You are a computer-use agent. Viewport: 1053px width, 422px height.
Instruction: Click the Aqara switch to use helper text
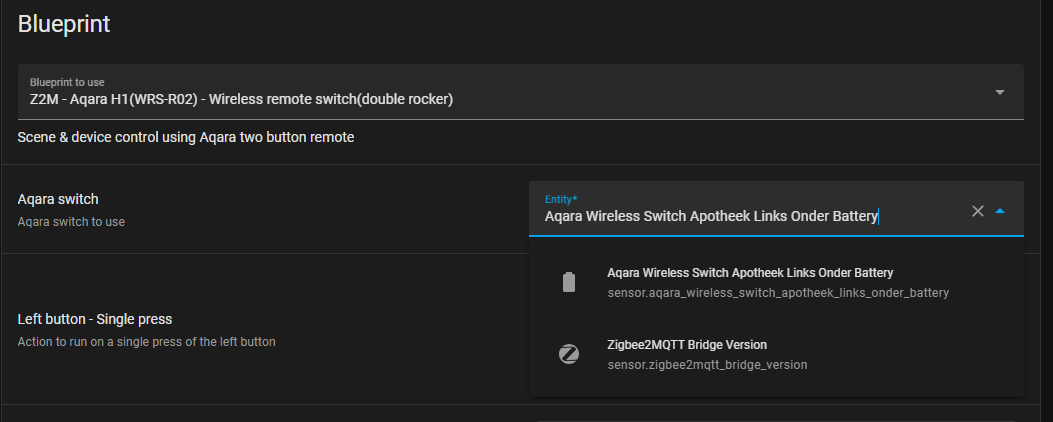click(x=71, y=221)
